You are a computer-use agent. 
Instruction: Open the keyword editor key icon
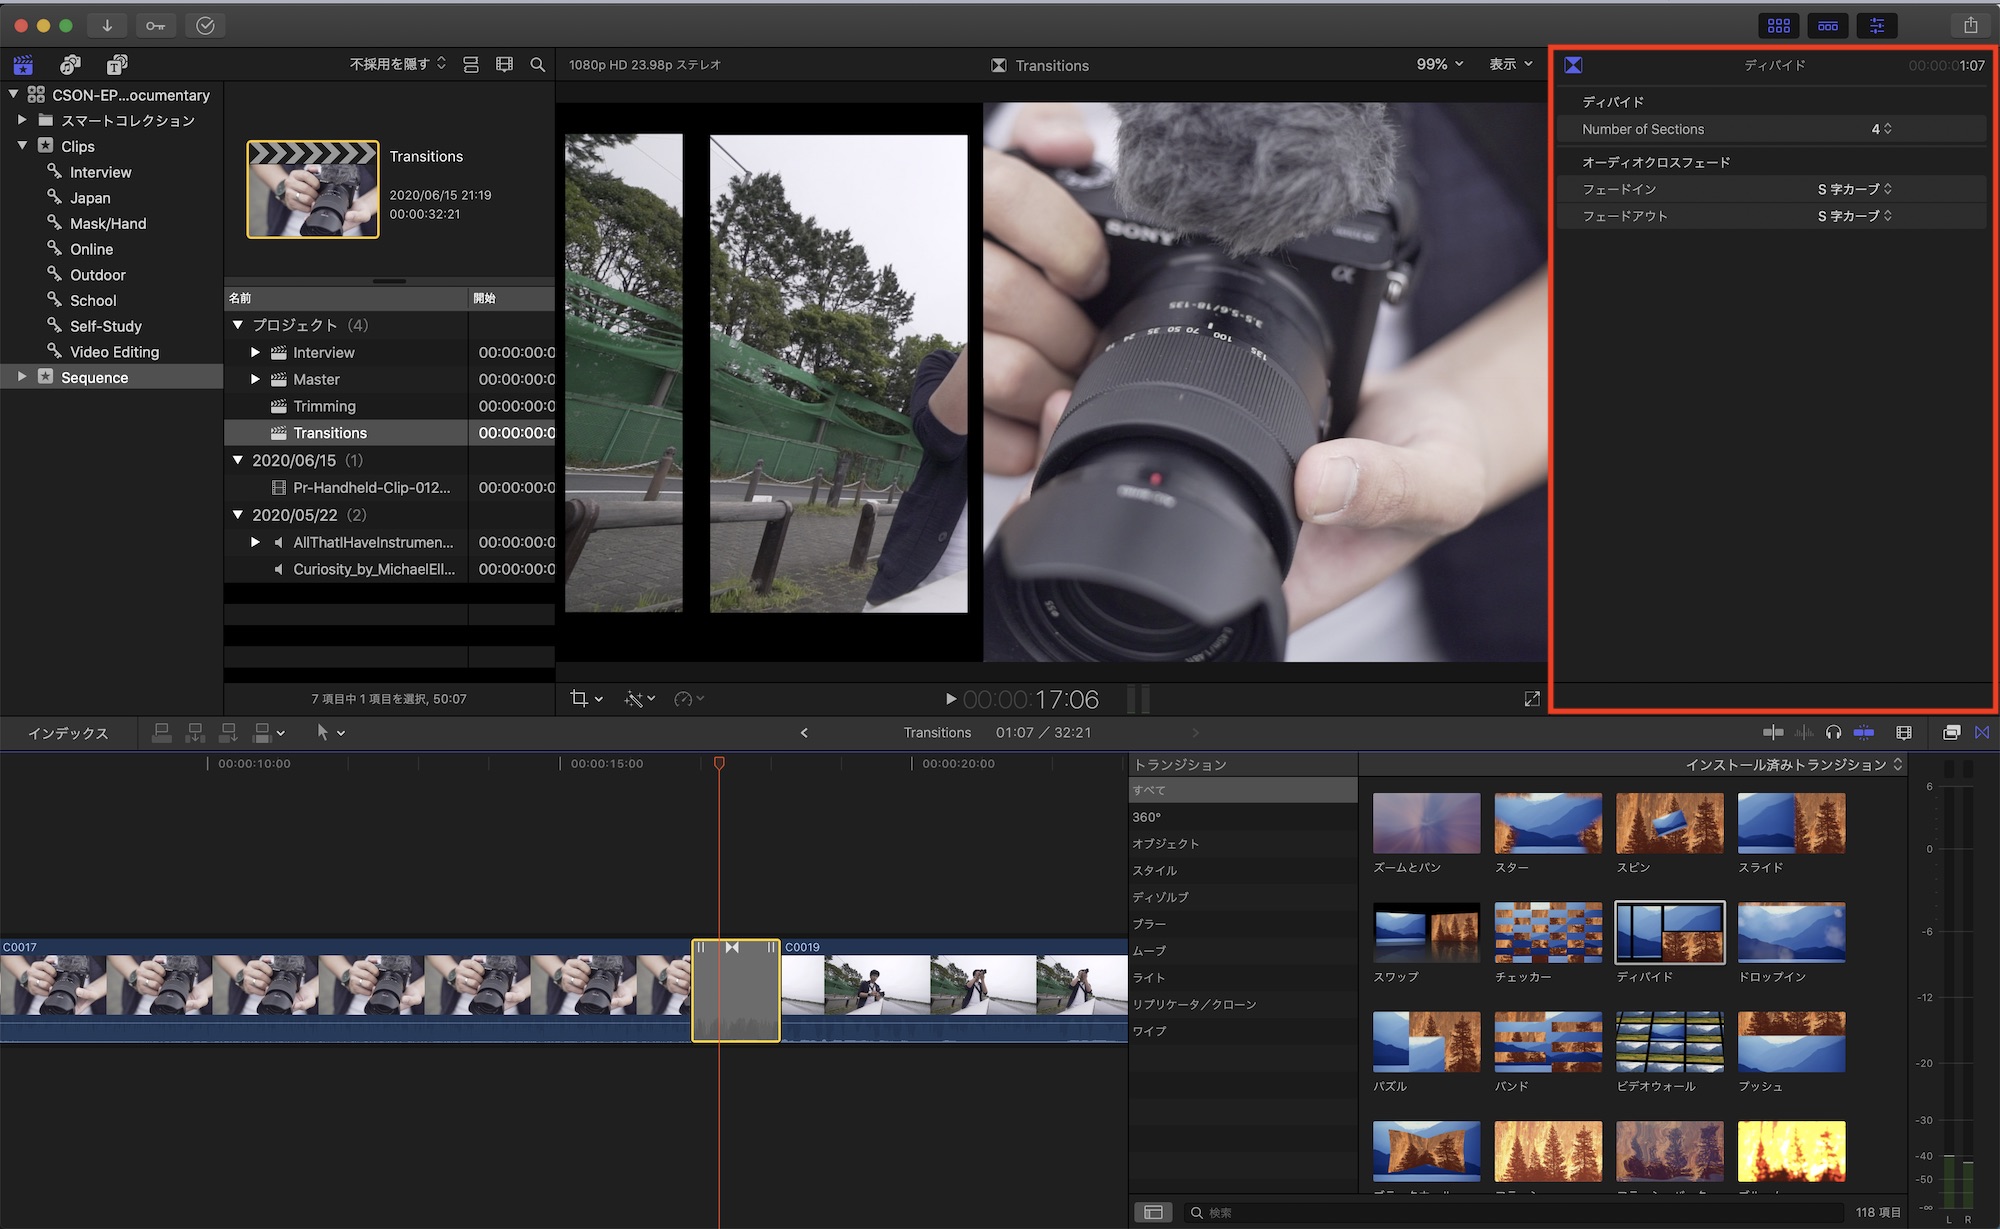[155, 25]
